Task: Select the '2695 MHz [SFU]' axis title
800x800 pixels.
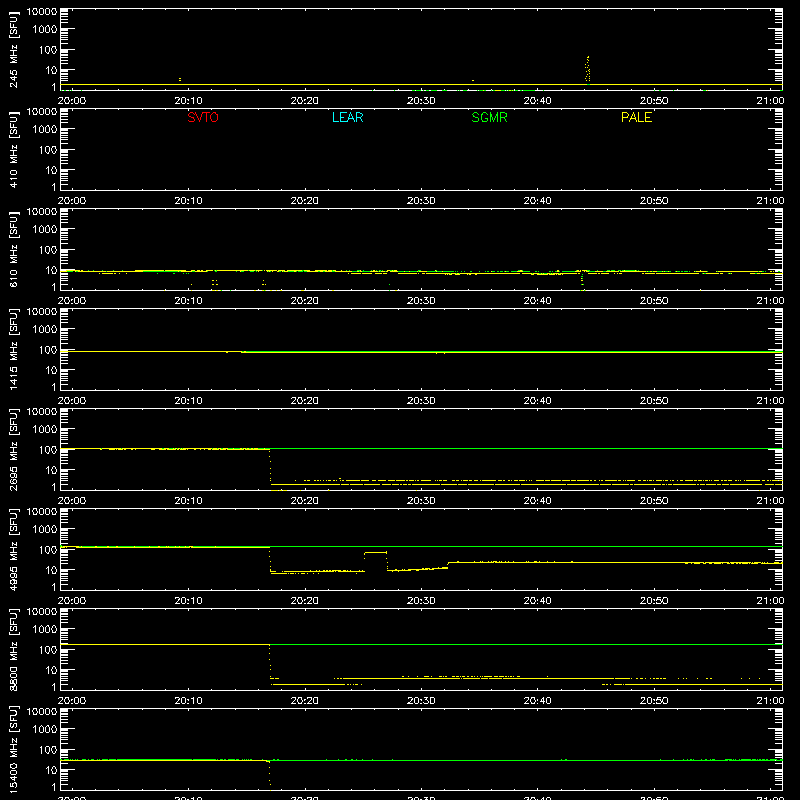Action: (14, 449)
